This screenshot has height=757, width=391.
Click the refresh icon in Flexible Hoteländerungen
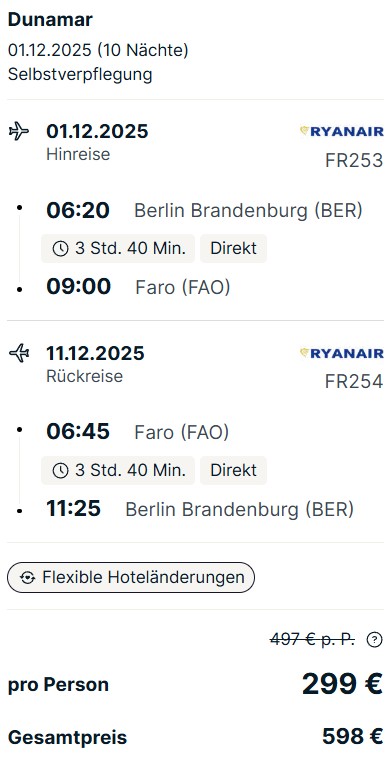click(x=28, y=577)
